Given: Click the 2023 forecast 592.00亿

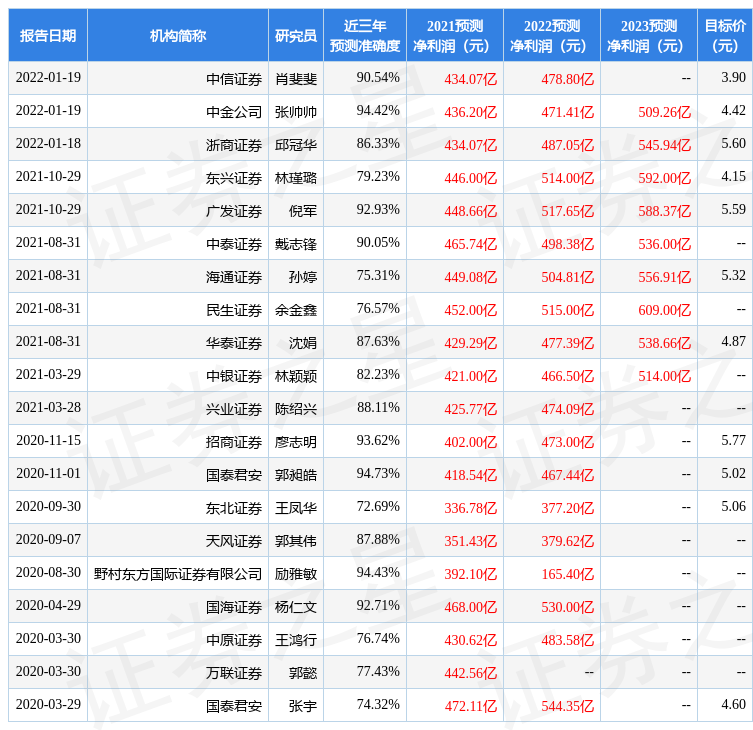Looking at the screenshot, I should [x=665, y=178].
